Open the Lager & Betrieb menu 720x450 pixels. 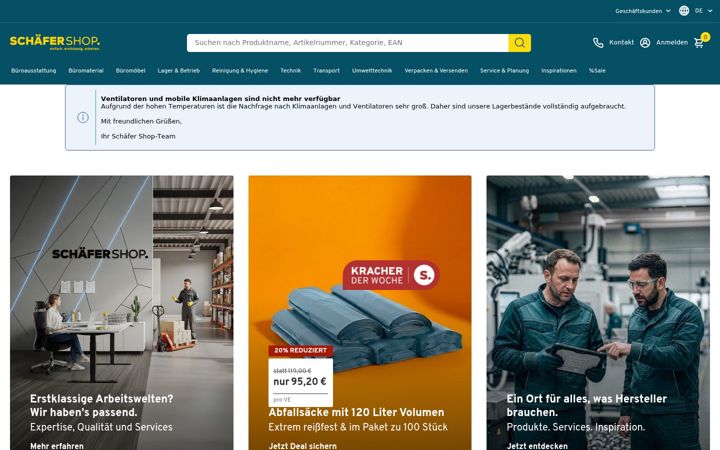[x=179, y=71]
